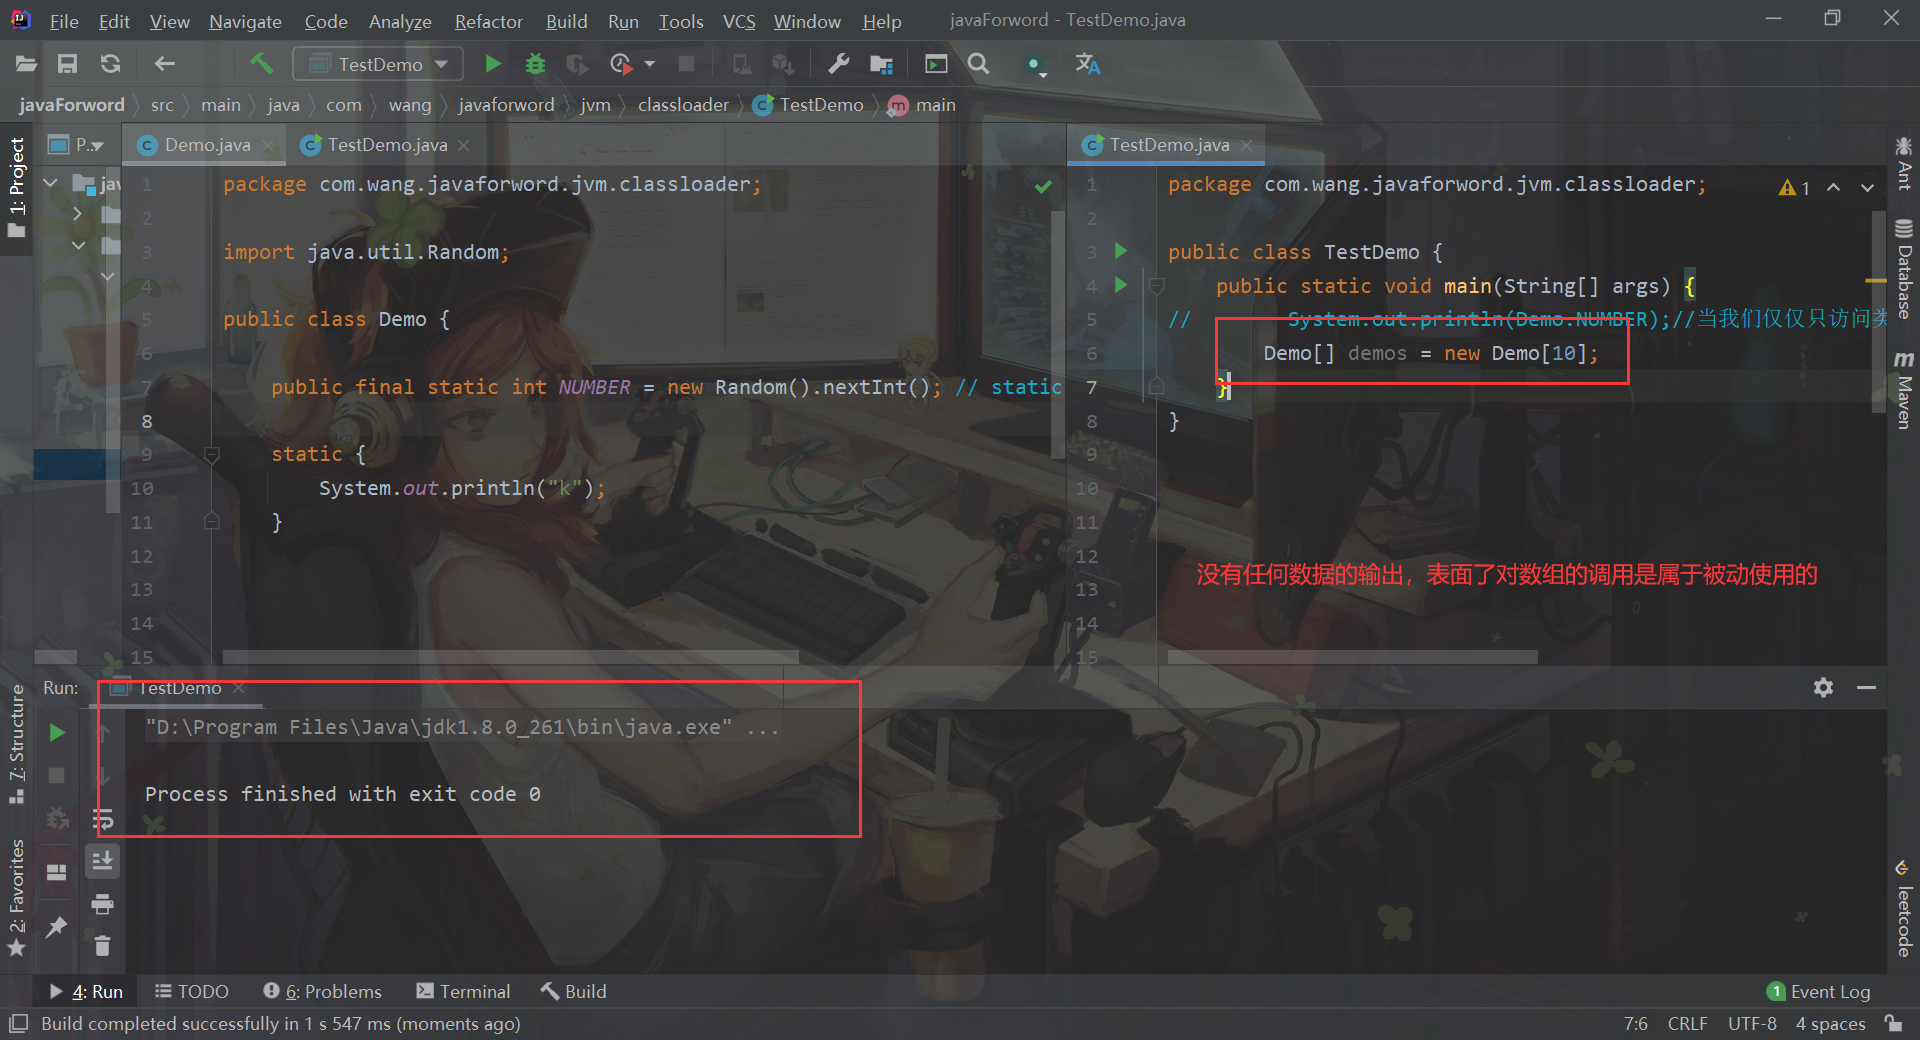Click the Debug bug icon in toolbar

535,64
